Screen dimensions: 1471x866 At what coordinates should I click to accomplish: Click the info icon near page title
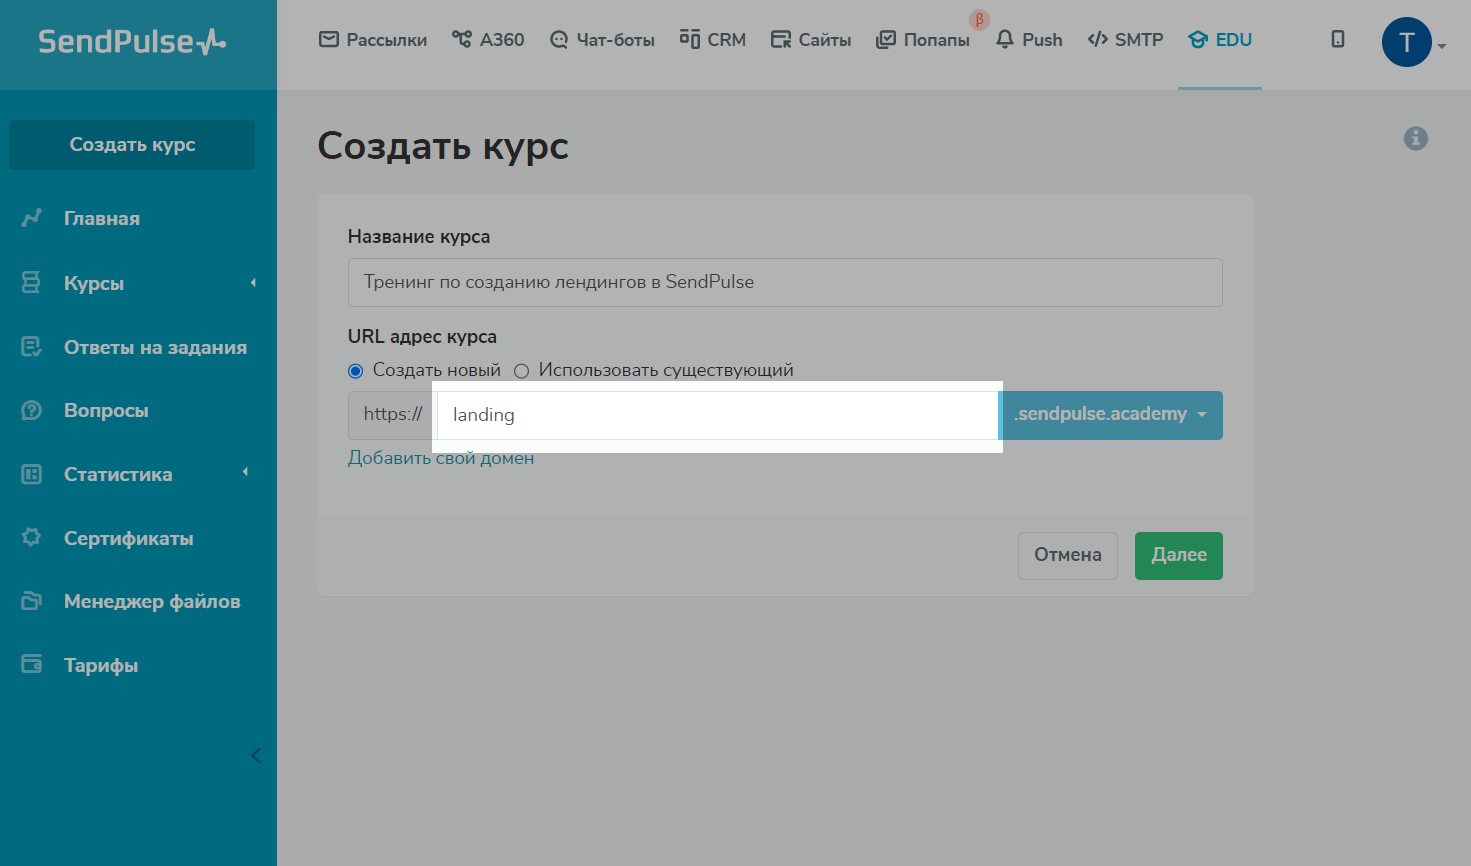tap(1415, 139)
